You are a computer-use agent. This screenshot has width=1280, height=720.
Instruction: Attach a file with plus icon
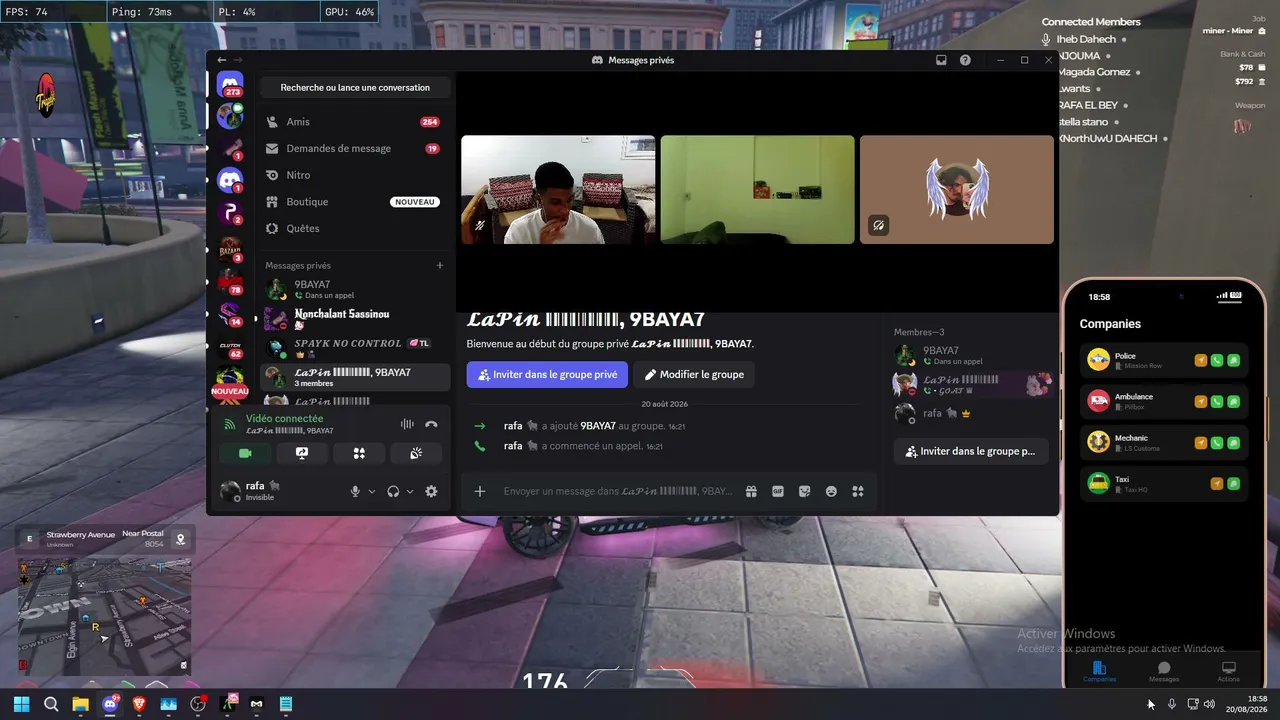(x=480, y=491)
